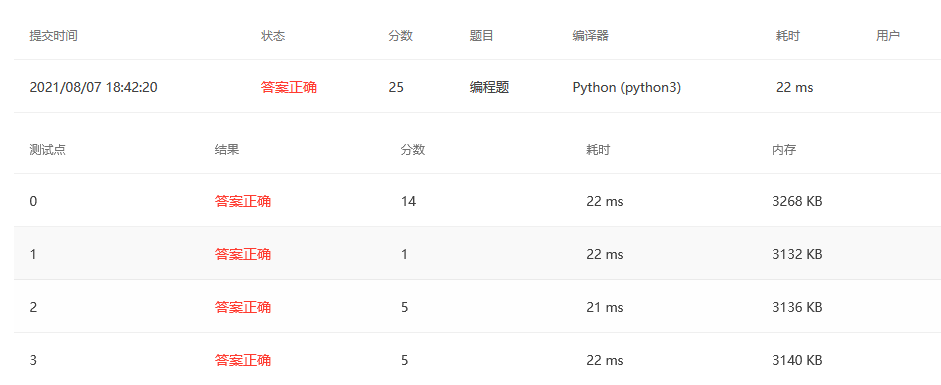The height and width of the screenshot is (385, 941).
Task: Select test point 0
Action: [33, 201]
